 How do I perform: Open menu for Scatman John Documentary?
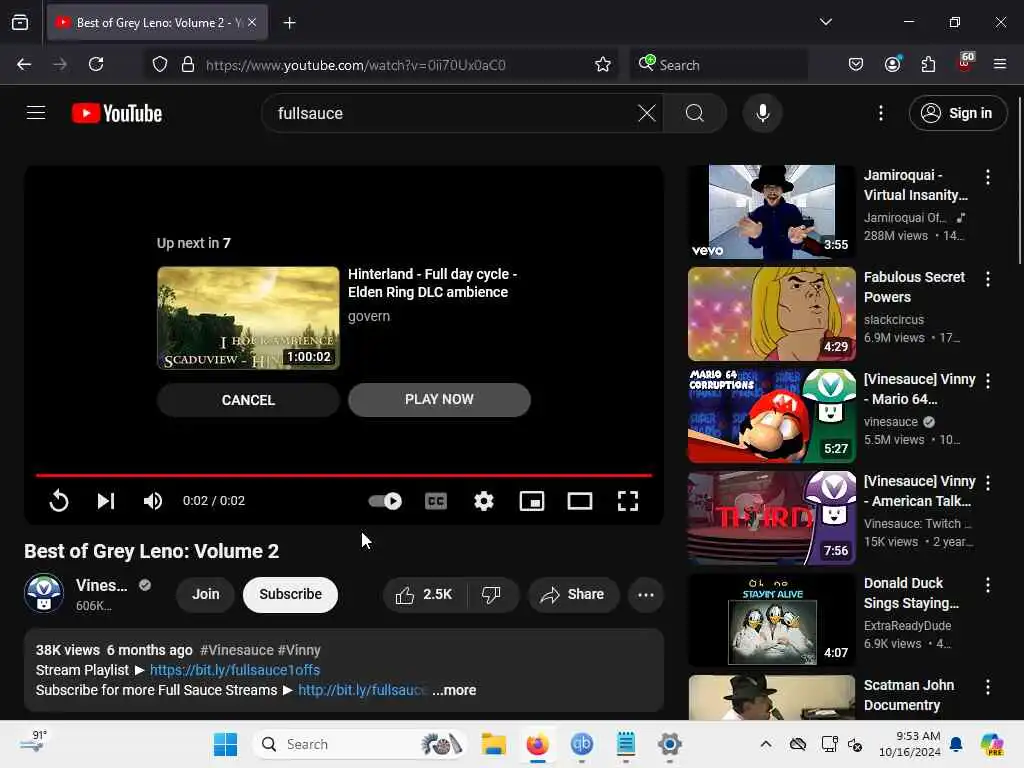coord(988,687)
